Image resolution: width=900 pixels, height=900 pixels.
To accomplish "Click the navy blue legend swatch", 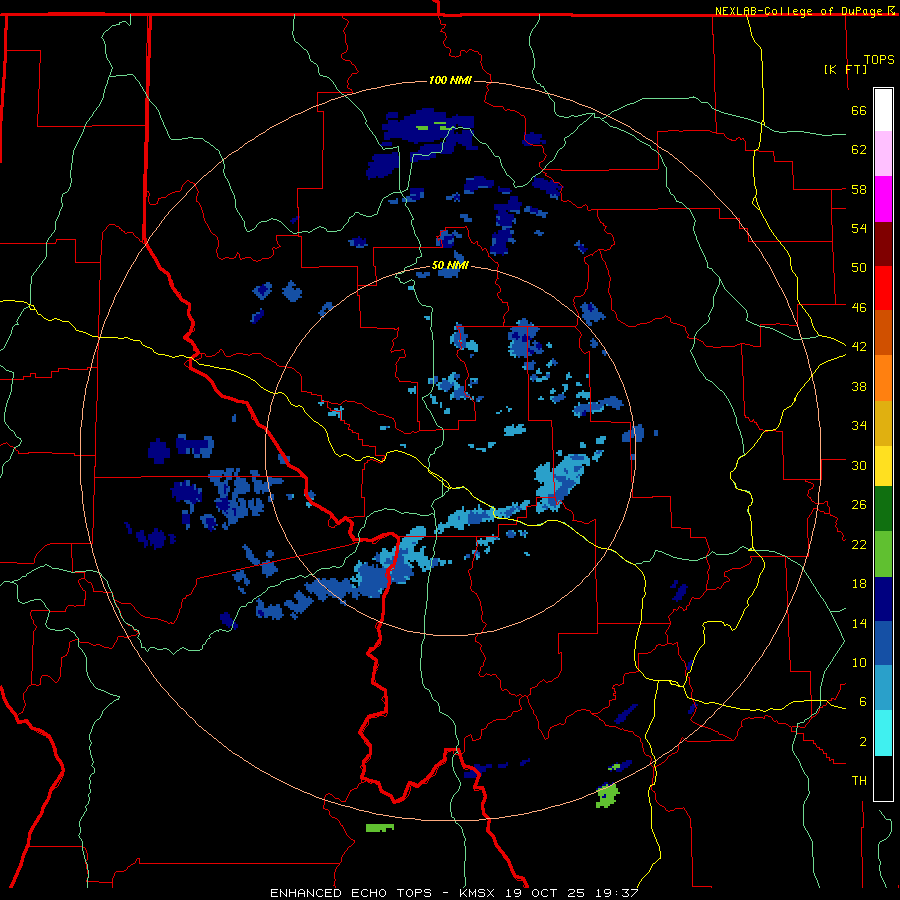I will point(883,599).
